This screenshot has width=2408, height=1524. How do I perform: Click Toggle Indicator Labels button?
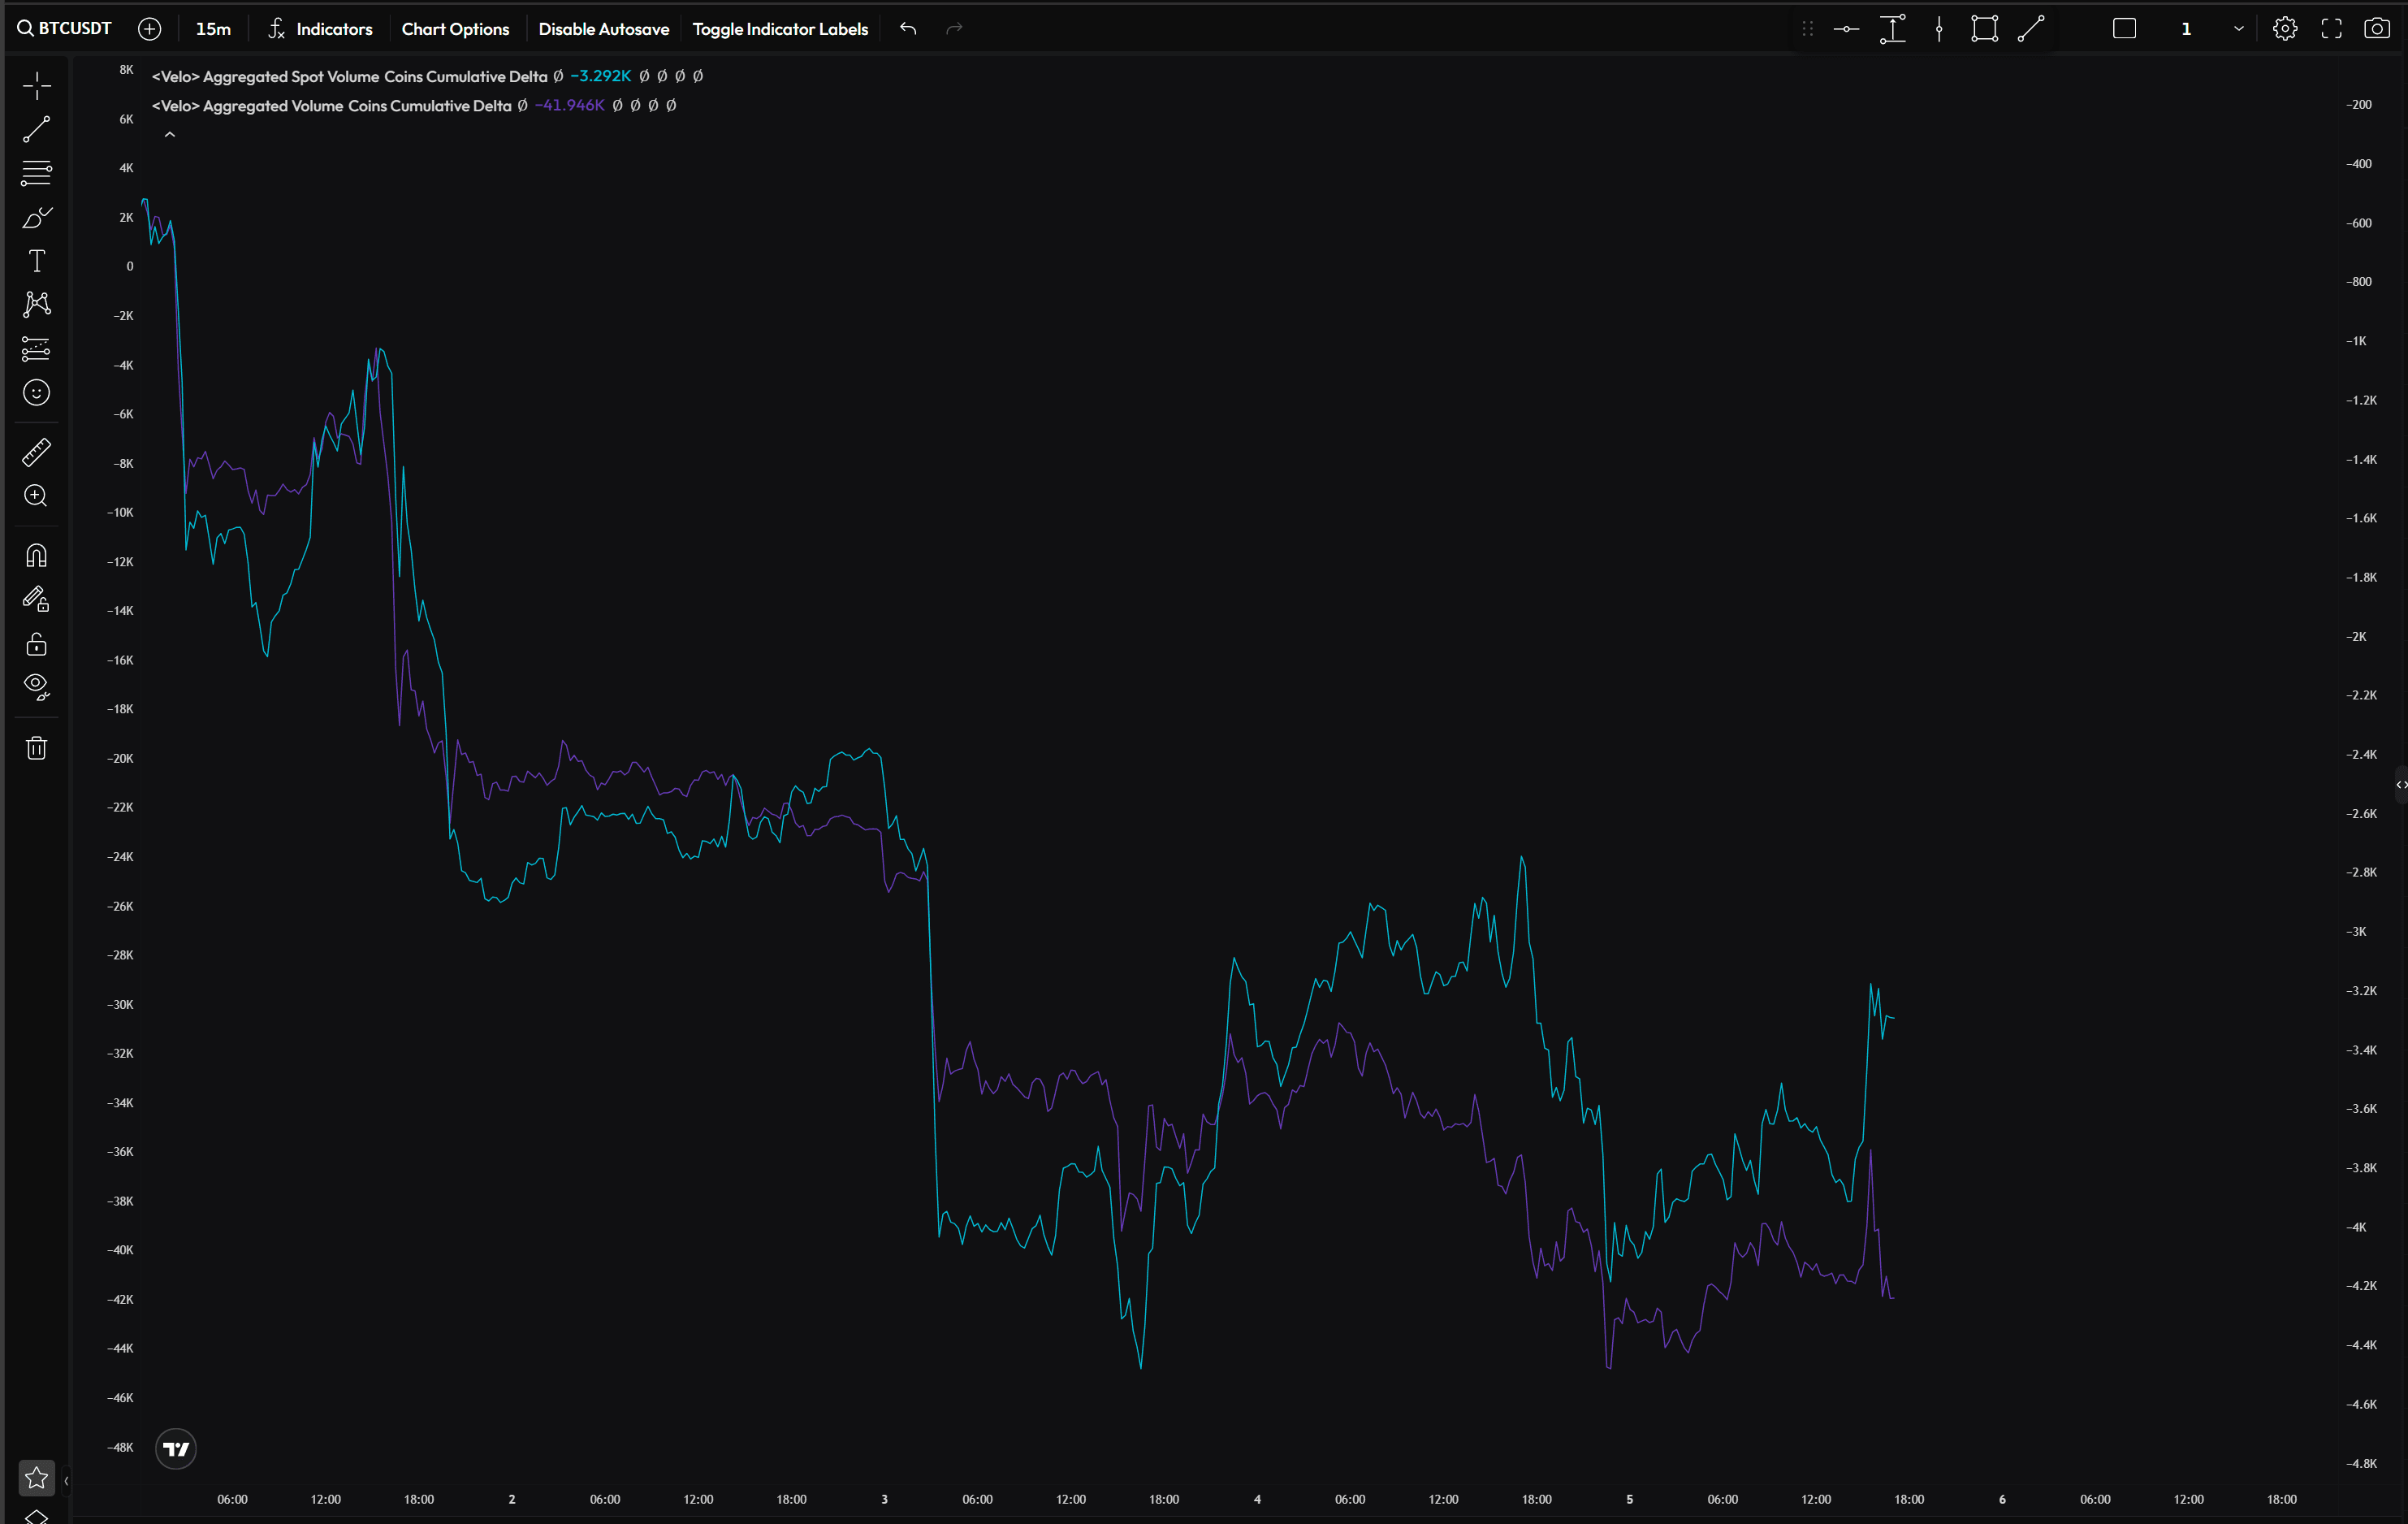point(780,29)
